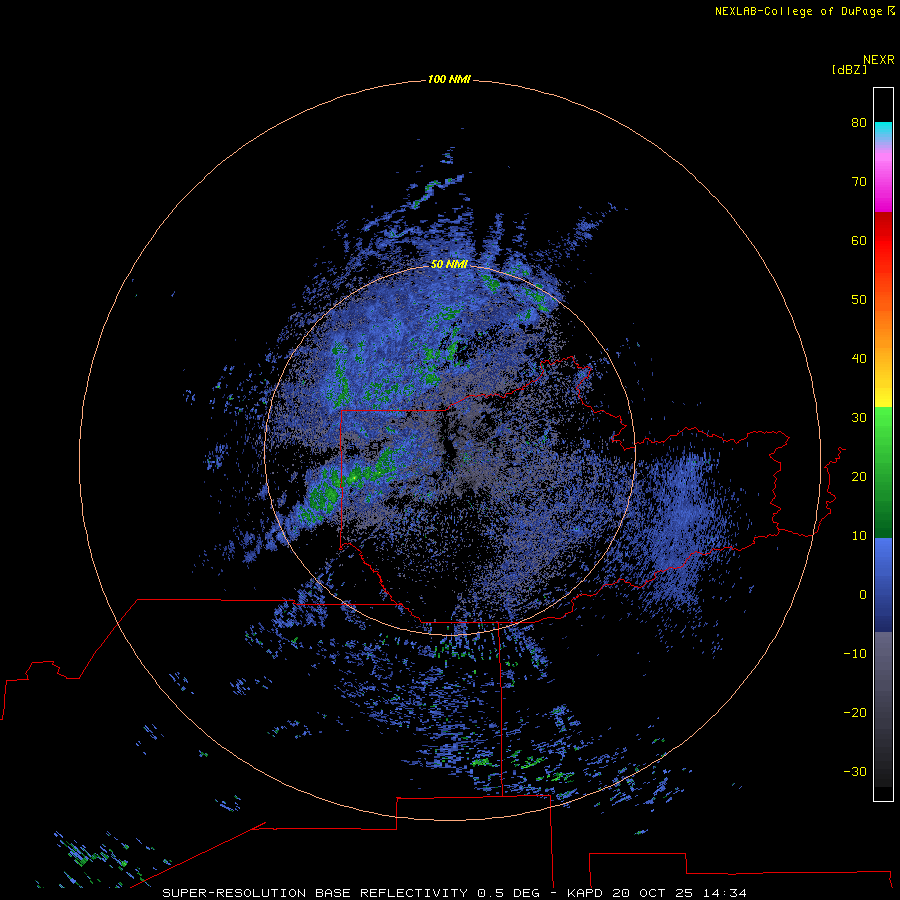Click the 30 dBZ scale value
900x900 pixels.
[859, 417]
